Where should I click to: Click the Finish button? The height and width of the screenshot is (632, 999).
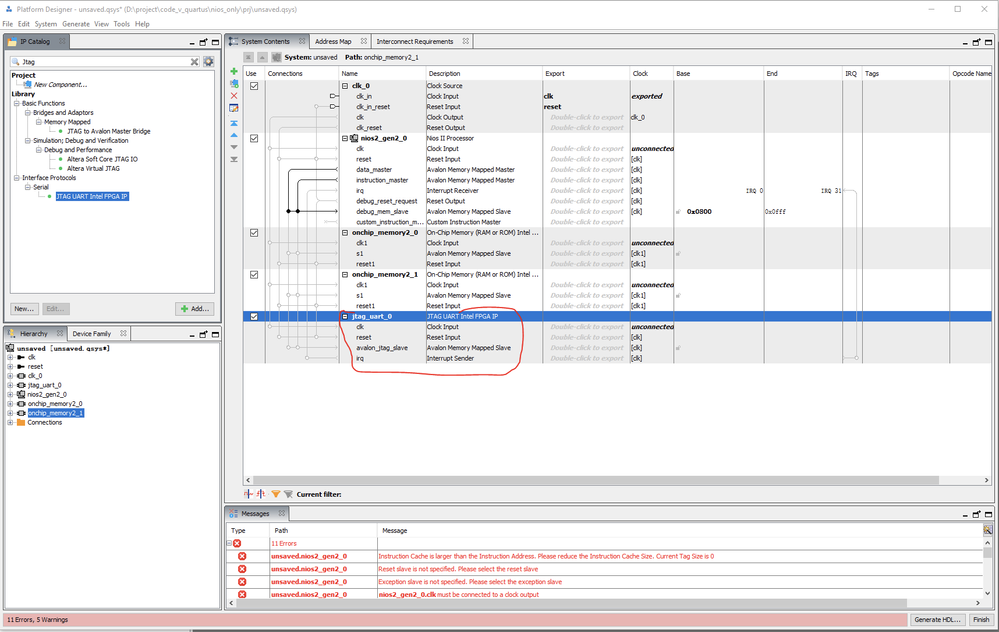981,620
